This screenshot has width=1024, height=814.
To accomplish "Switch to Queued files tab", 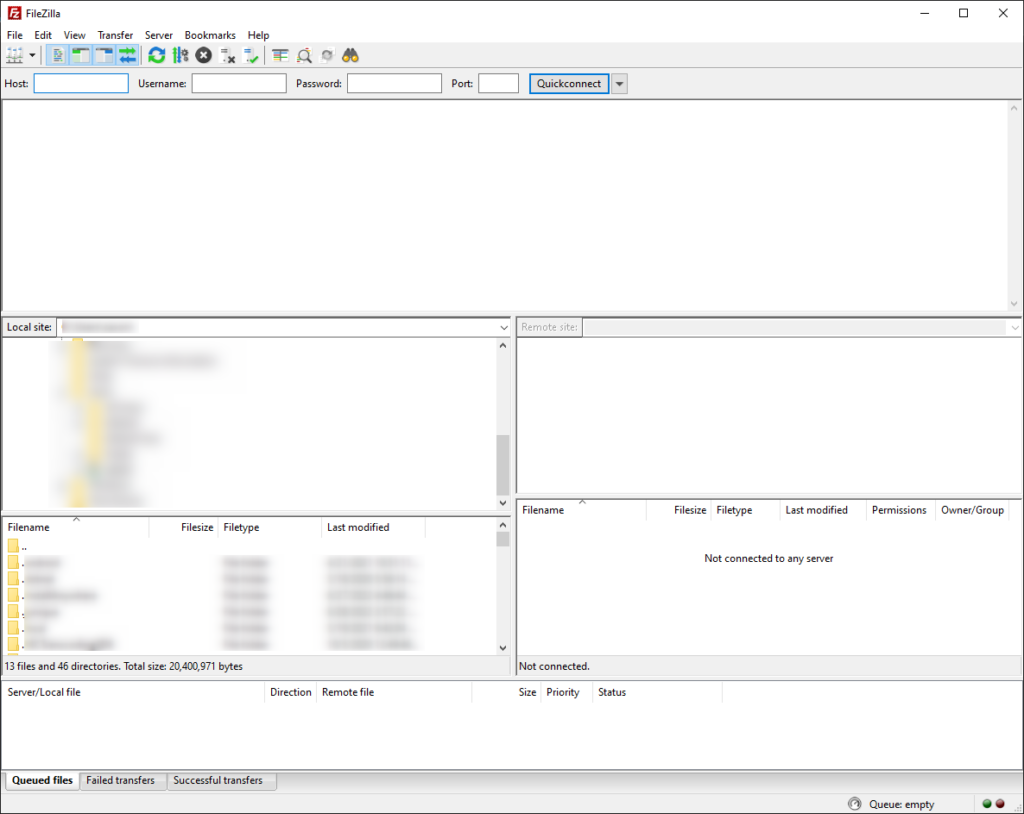I will 42,781.
